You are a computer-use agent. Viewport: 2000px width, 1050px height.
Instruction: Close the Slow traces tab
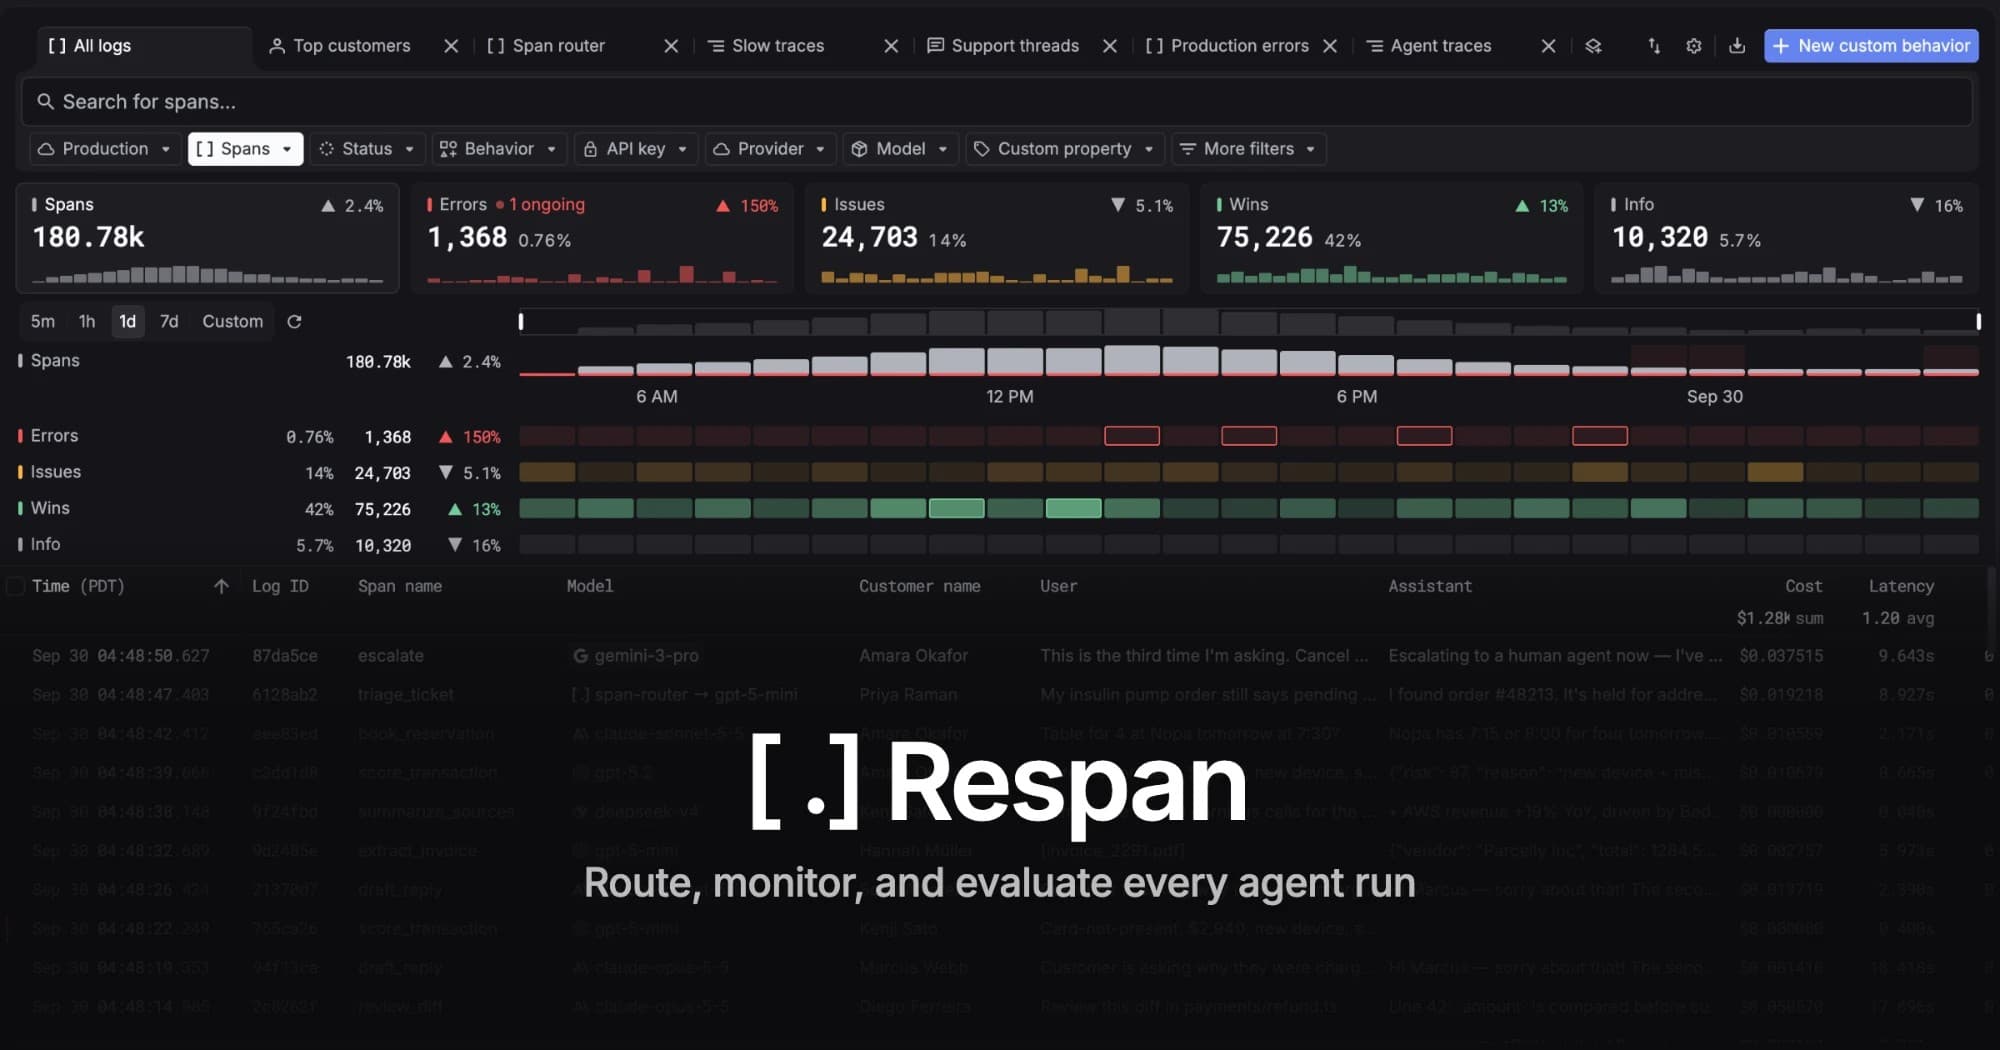click(x=891, y=46)
